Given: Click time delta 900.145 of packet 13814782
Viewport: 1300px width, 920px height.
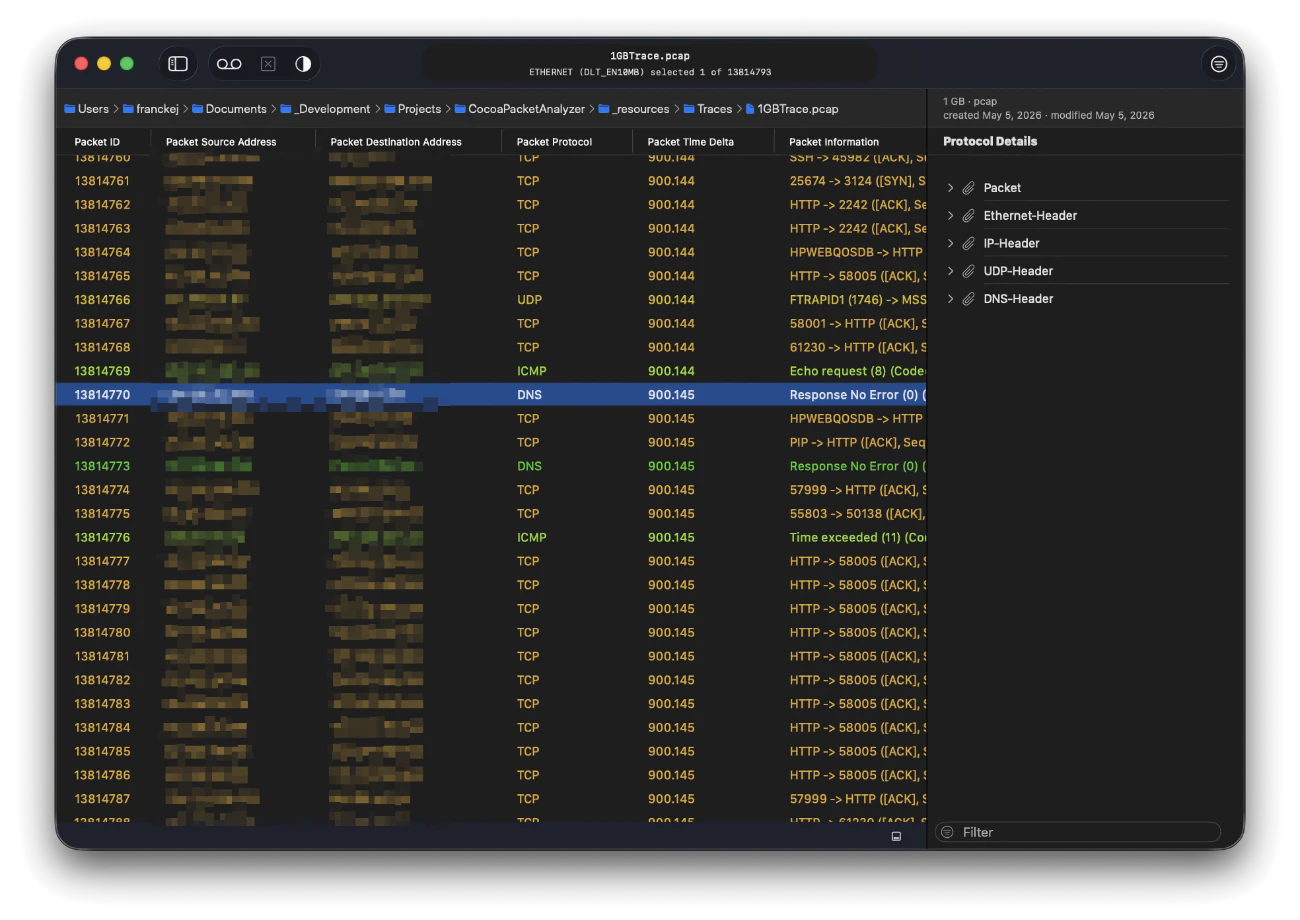Looking at the screenshot, I should pos(671,680).
